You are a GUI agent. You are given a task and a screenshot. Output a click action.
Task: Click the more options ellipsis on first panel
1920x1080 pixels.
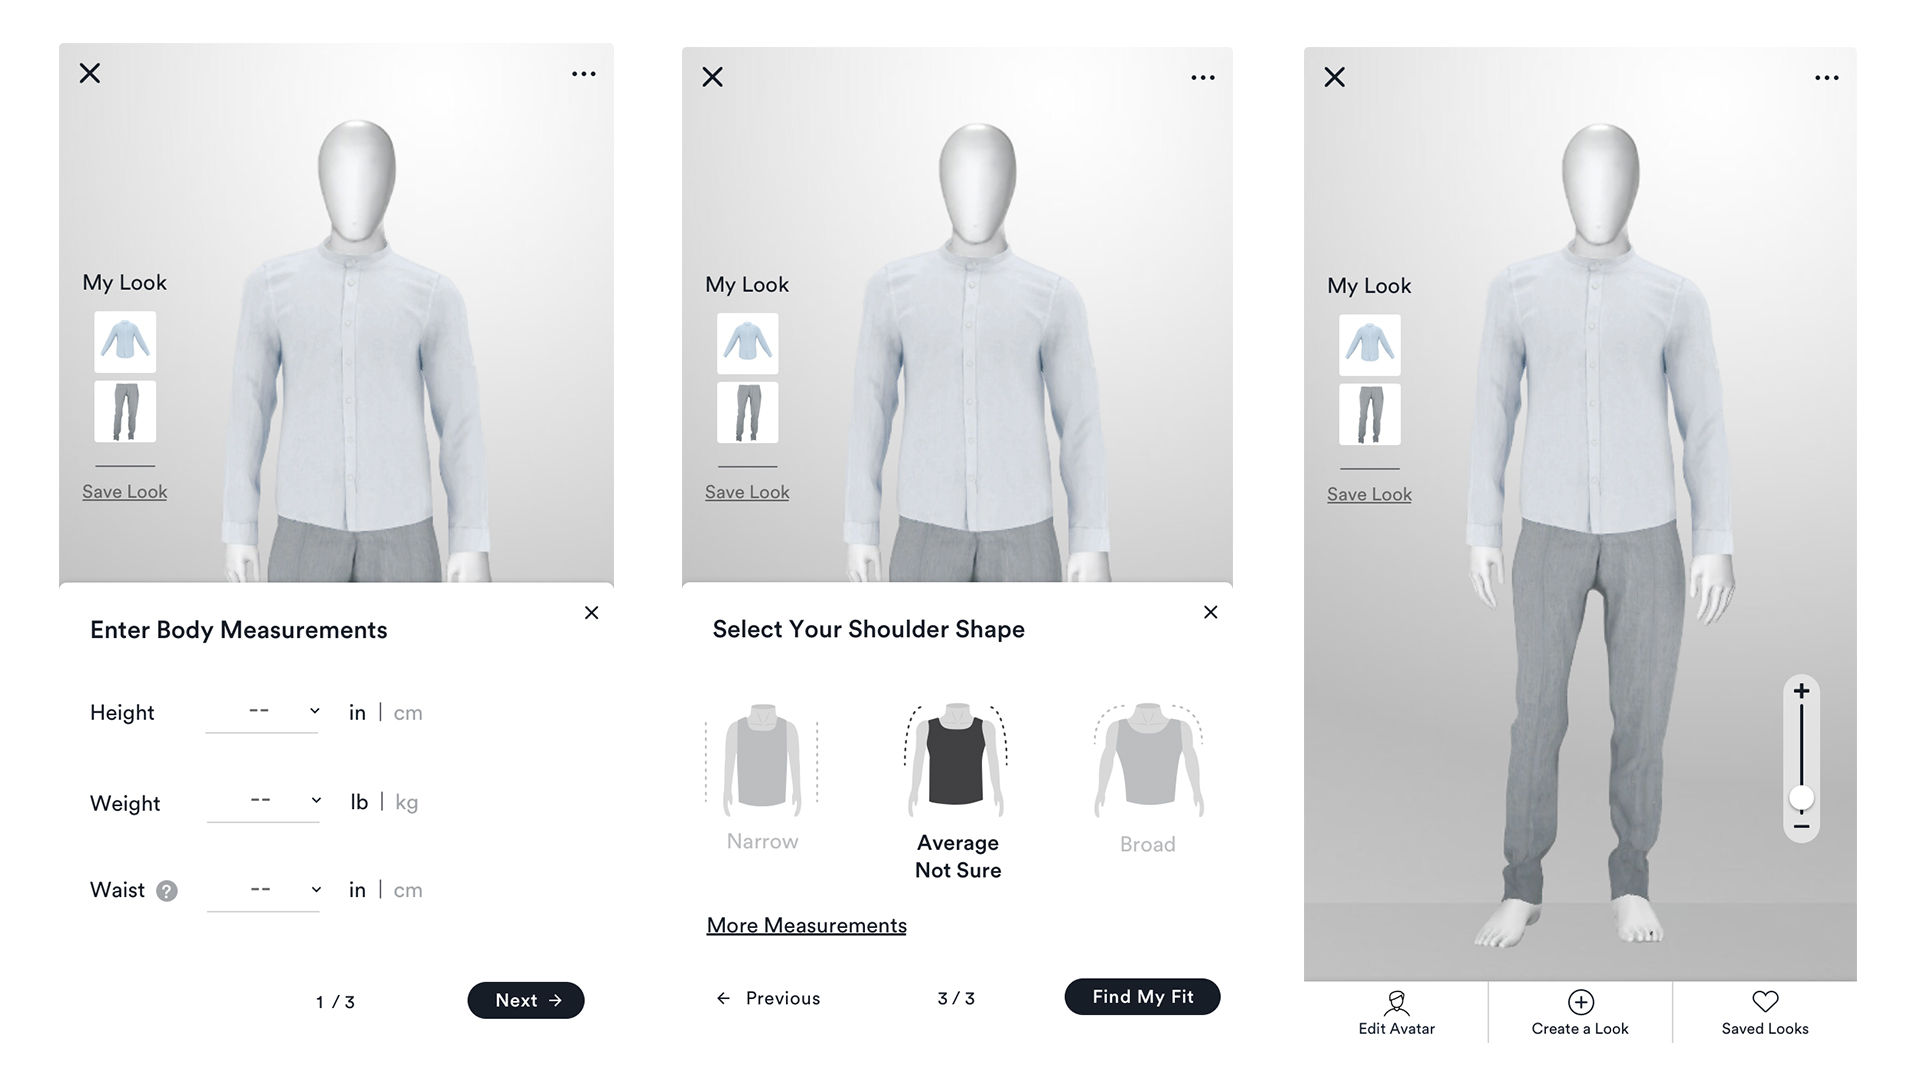point(587,73)
